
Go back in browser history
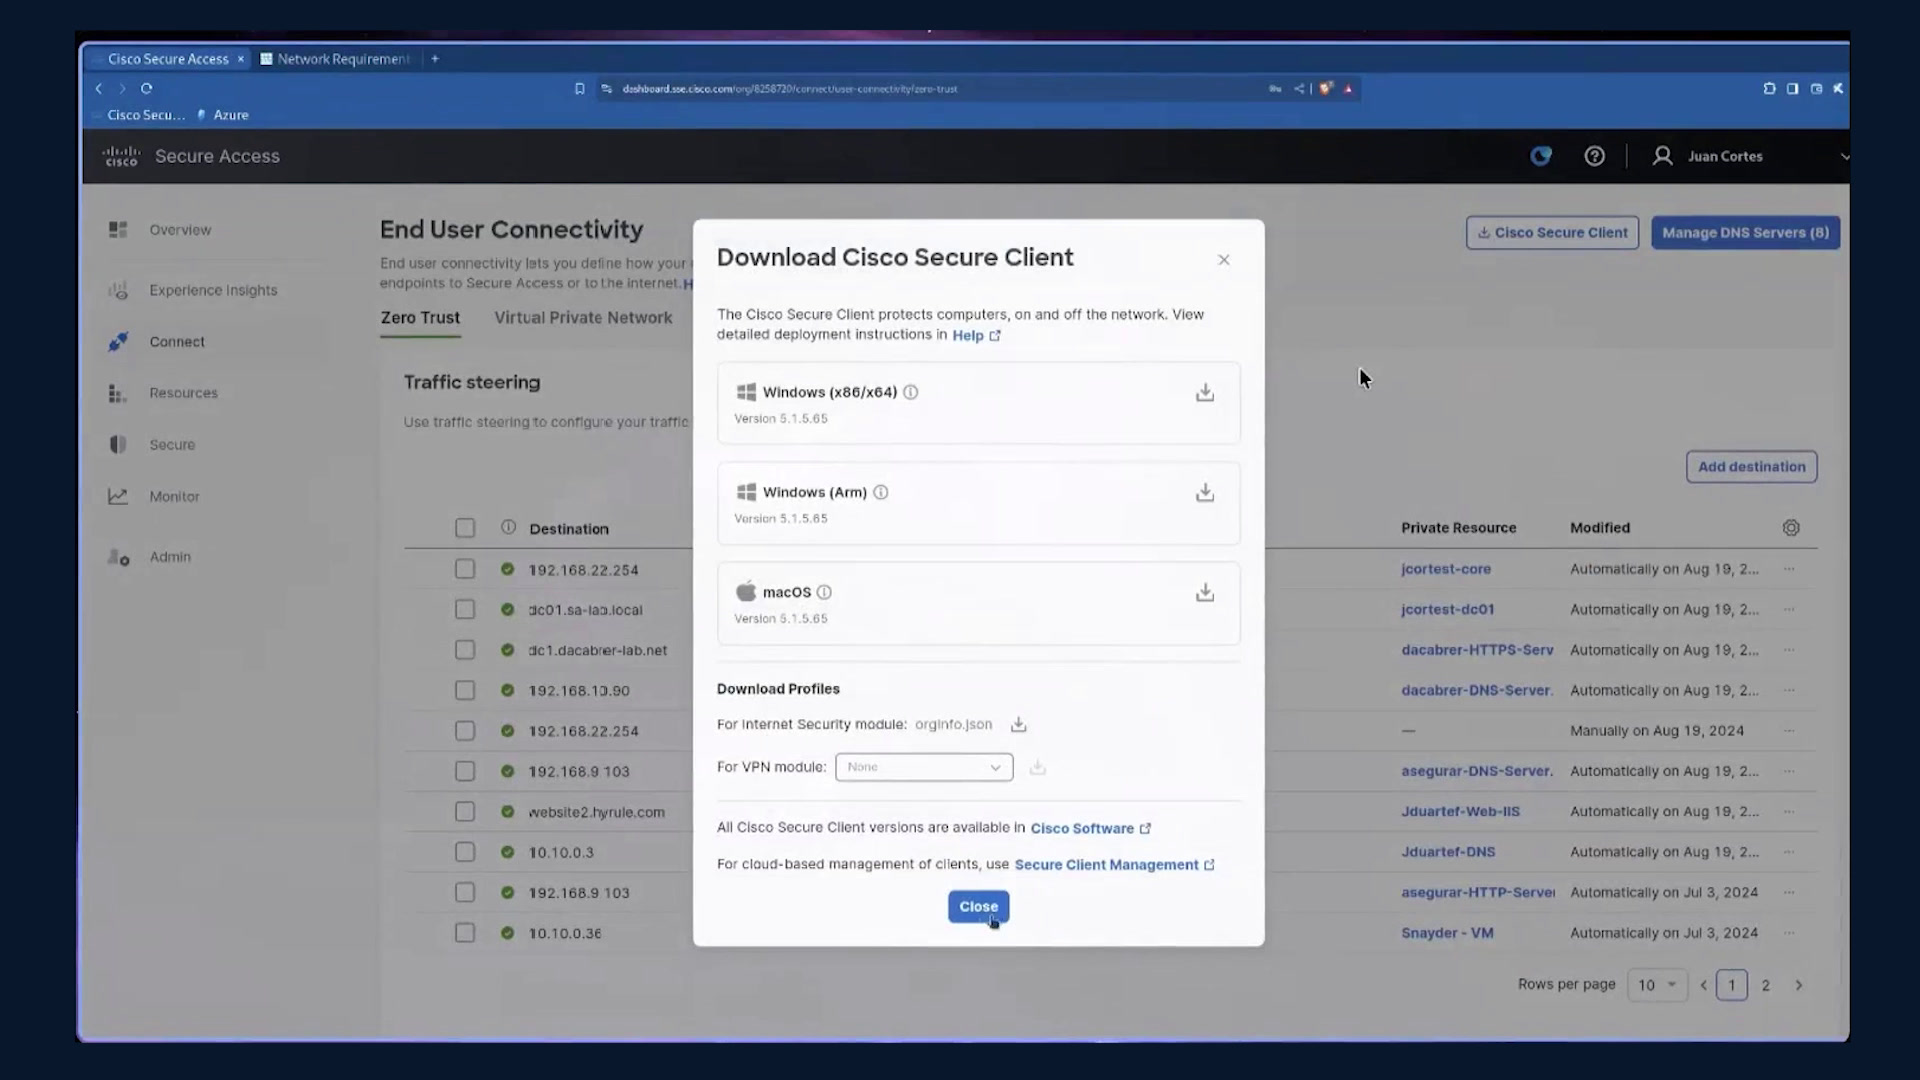(x=99, y=88)
